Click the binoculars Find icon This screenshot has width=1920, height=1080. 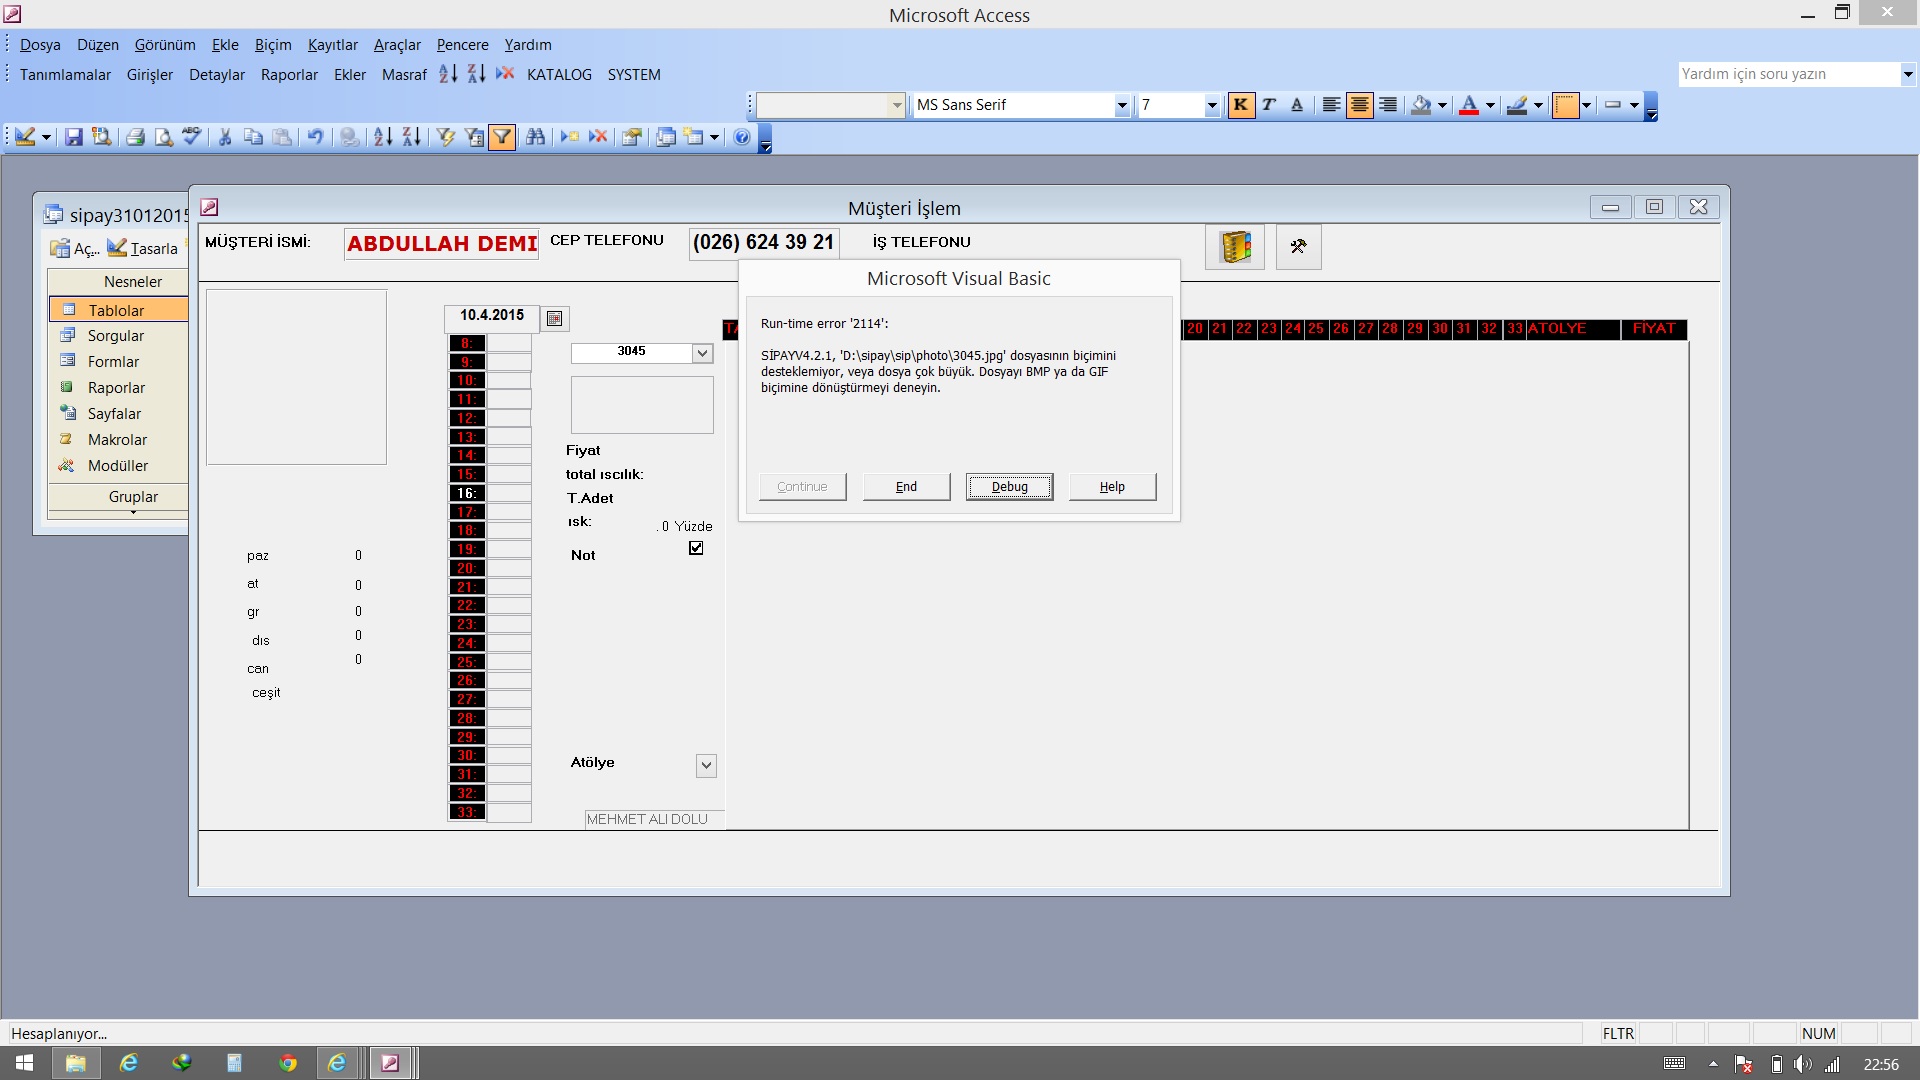pos(535,137)
